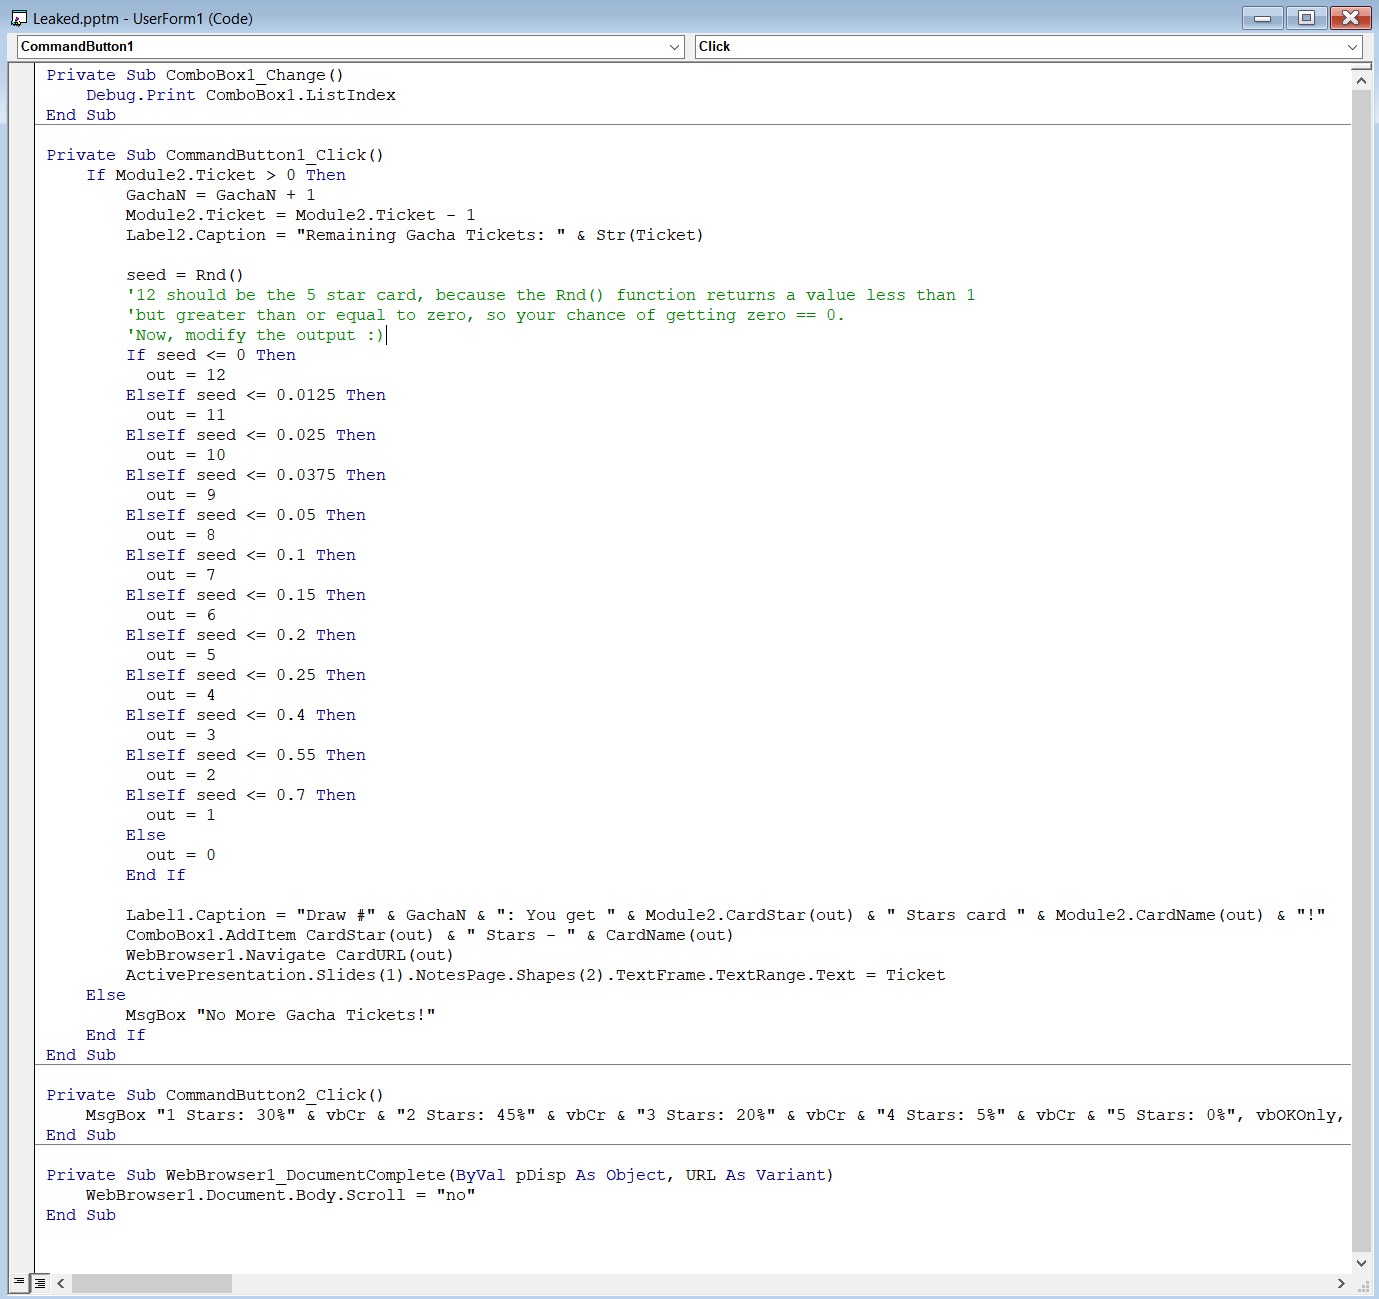Click 'ElseIf seed <= 0.05 Then' line
This screenshot has width=1379, height=1299.
pos(246,515)
